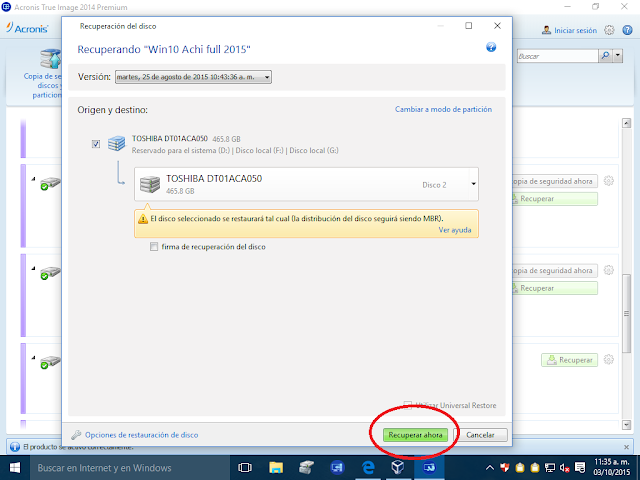Dismiss the product activation notification bar
Image resolution: width=640 pixels, height=480 pixels.
point(627,447)
